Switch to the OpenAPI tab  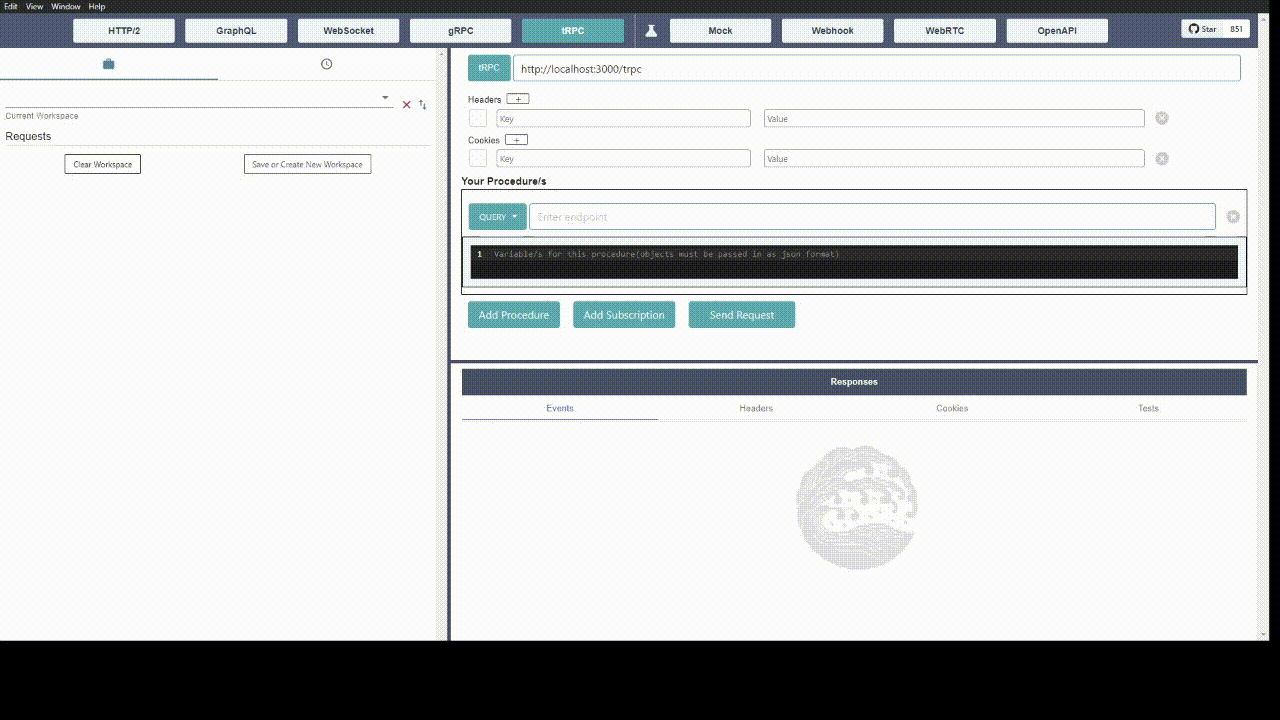click(x=1057, y=31)
